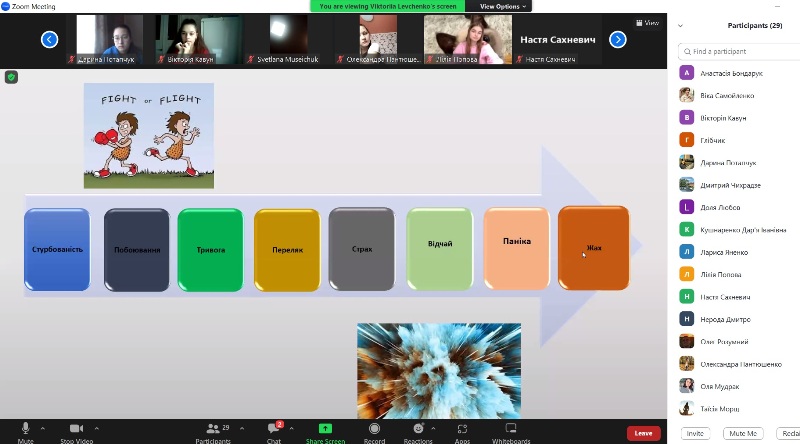Click the Participants (29) panel title

pos(755,26)
